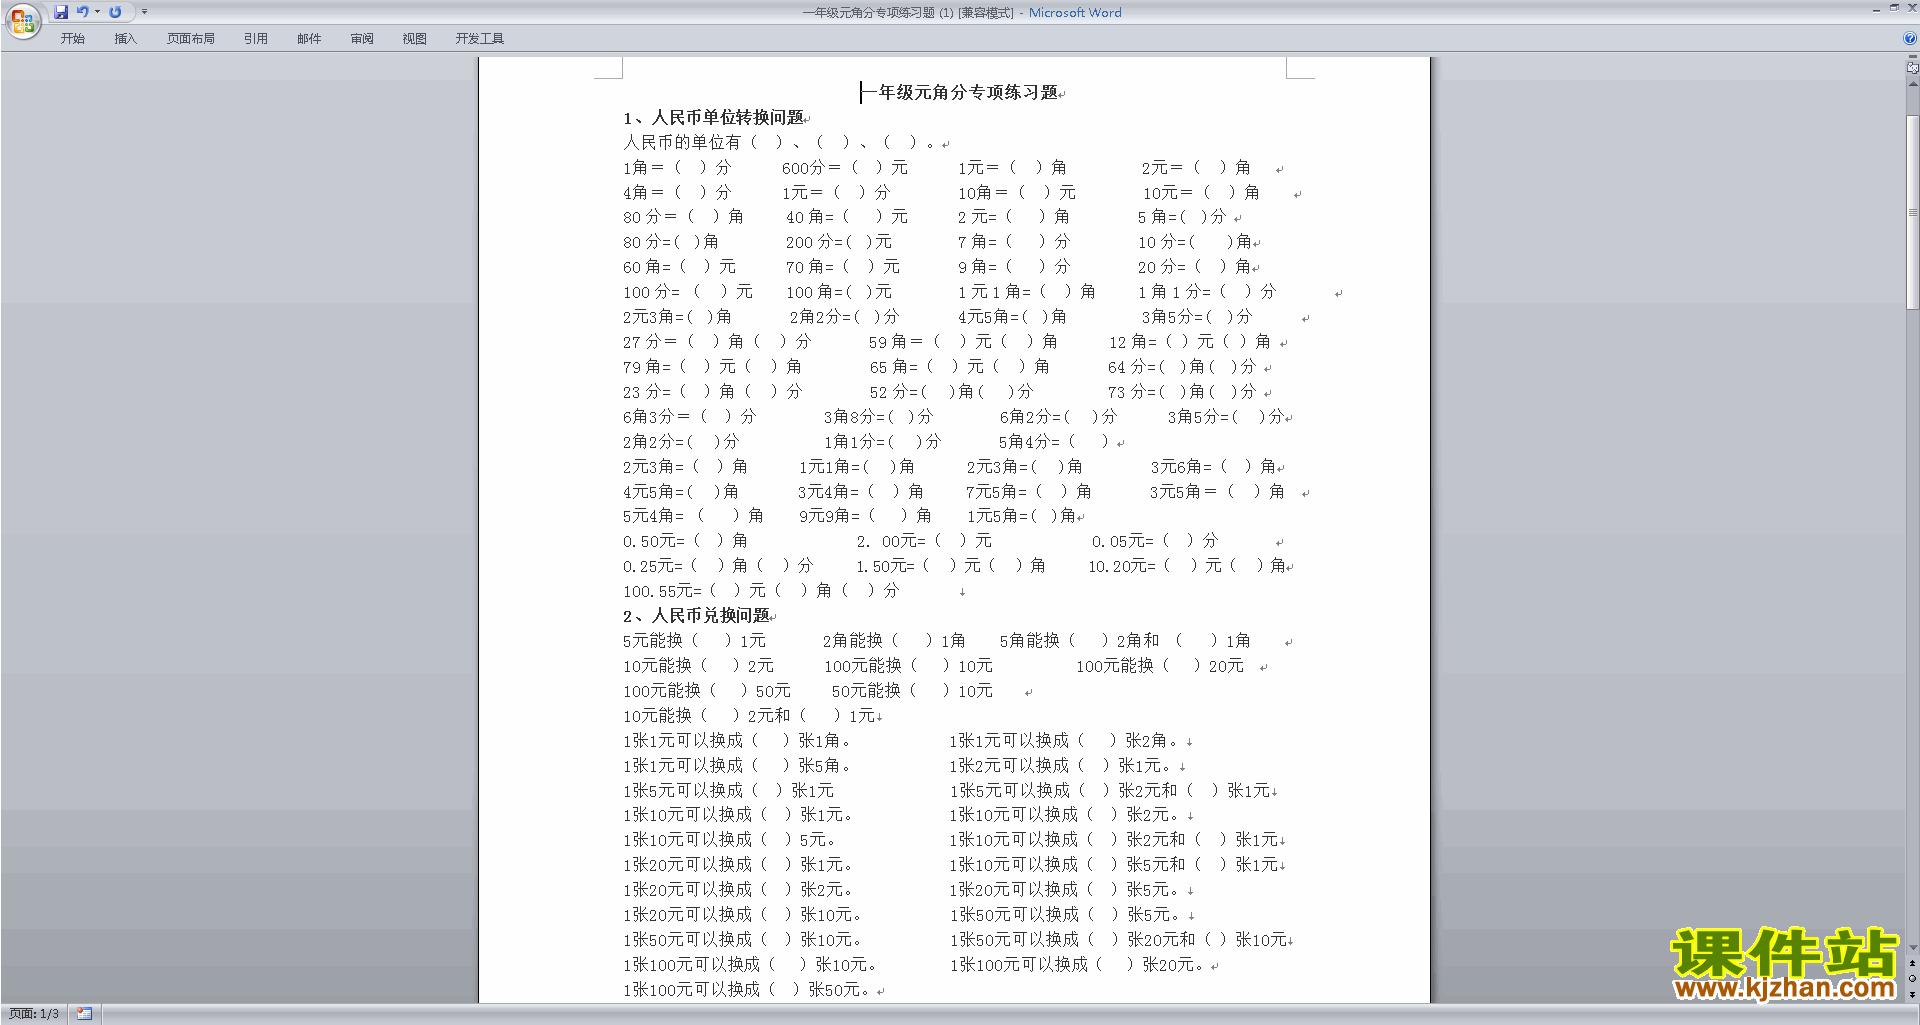Switch to the 引用 ribbon tab
This screenshot has width=1920, height=1025.
(256, 39)
